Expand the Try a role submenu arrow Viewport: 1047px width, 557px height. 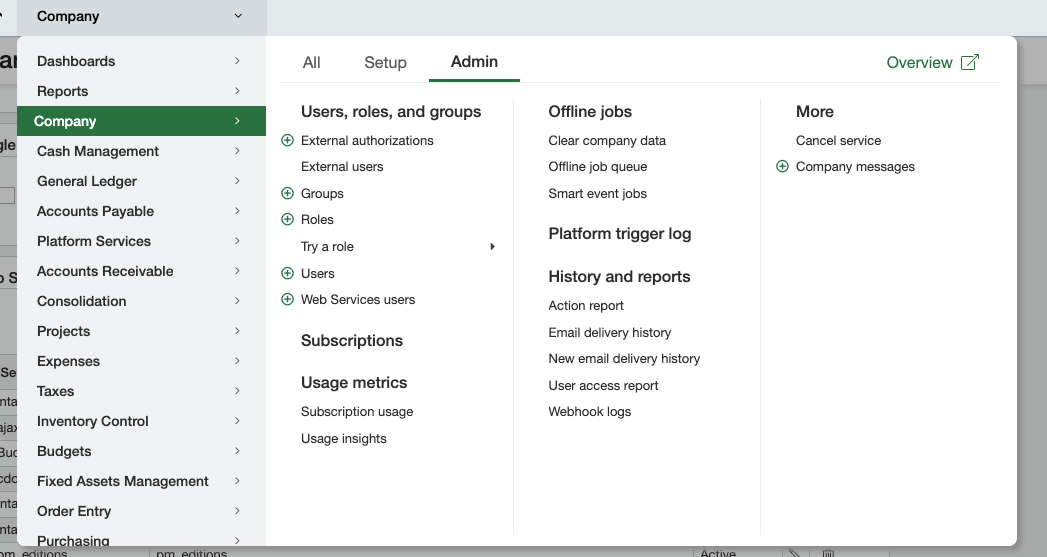pyautogui.click(x=492, y=246)
